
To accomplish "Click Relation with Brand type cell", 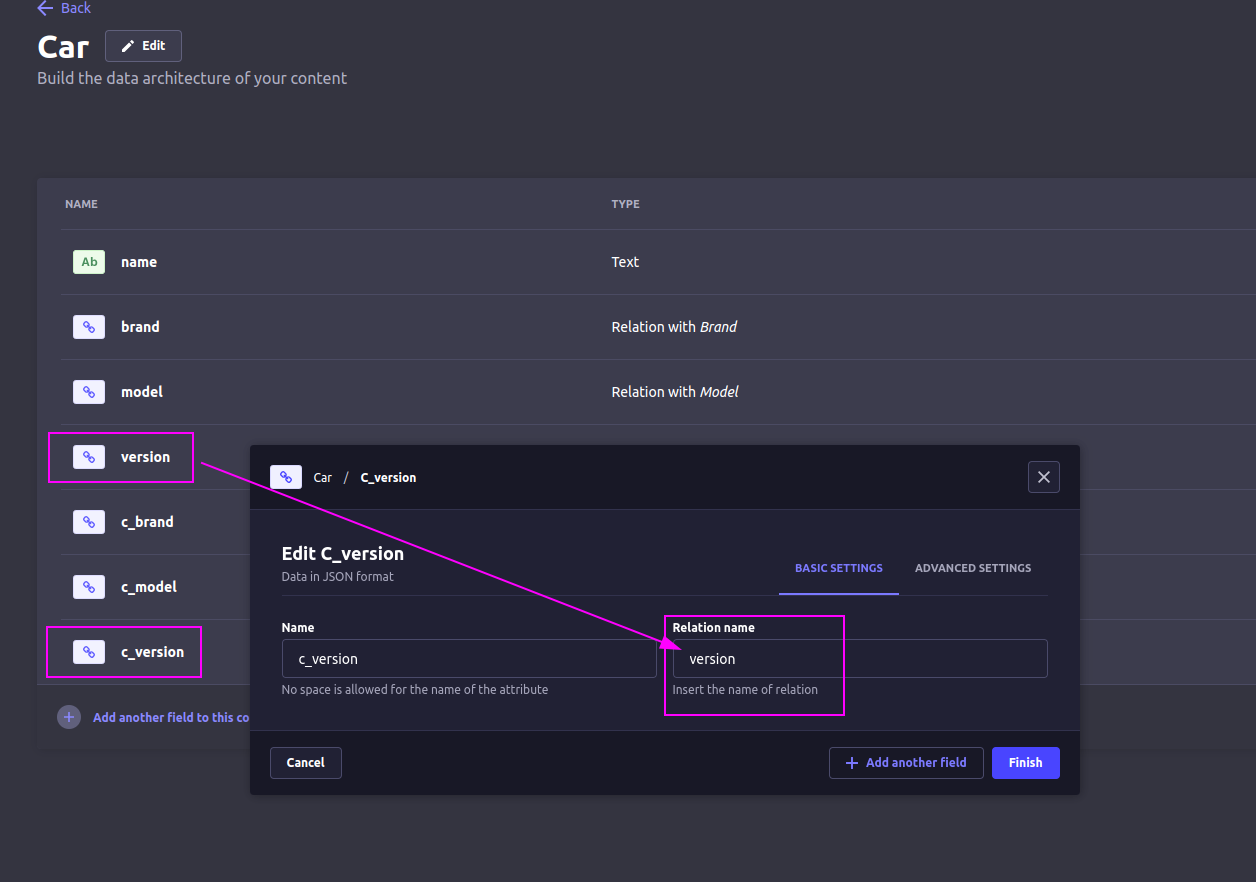I will pyautogui.click(x=674, y=327).
